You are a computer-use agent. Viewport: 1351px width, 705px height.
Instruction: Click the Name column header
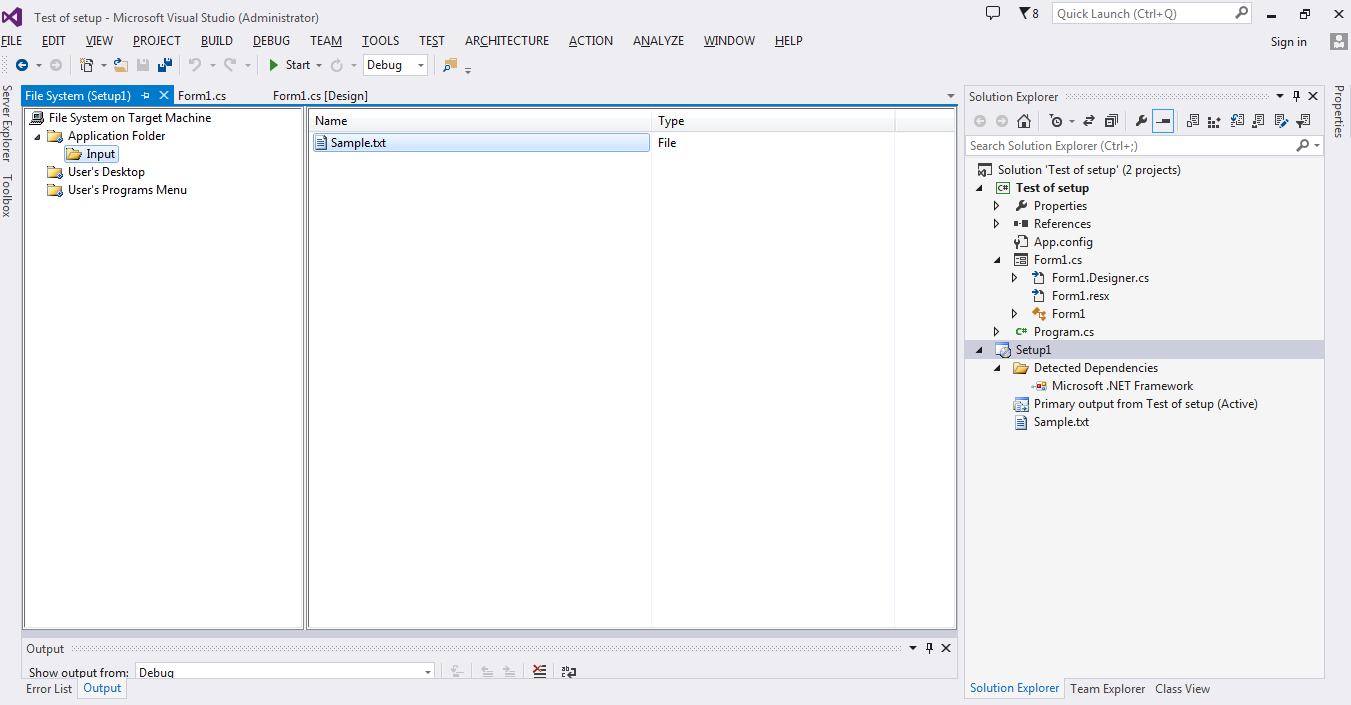(x=480, y=121)
